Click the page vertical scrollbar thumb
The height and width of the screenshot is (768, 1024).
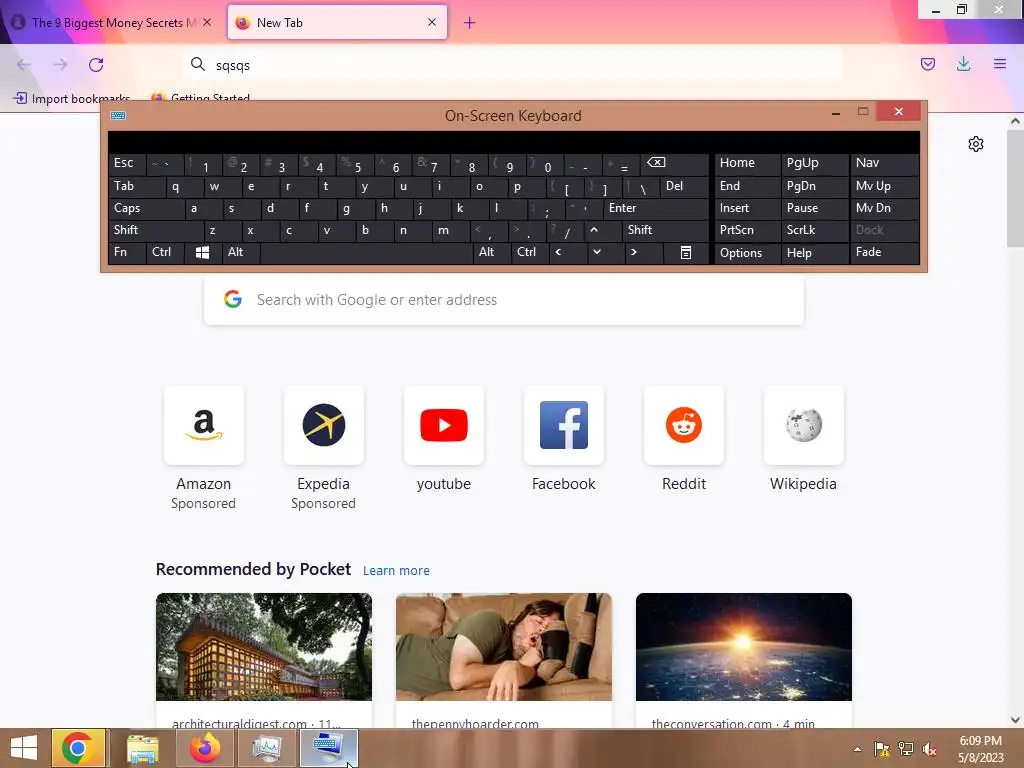tap(1015, 188)
